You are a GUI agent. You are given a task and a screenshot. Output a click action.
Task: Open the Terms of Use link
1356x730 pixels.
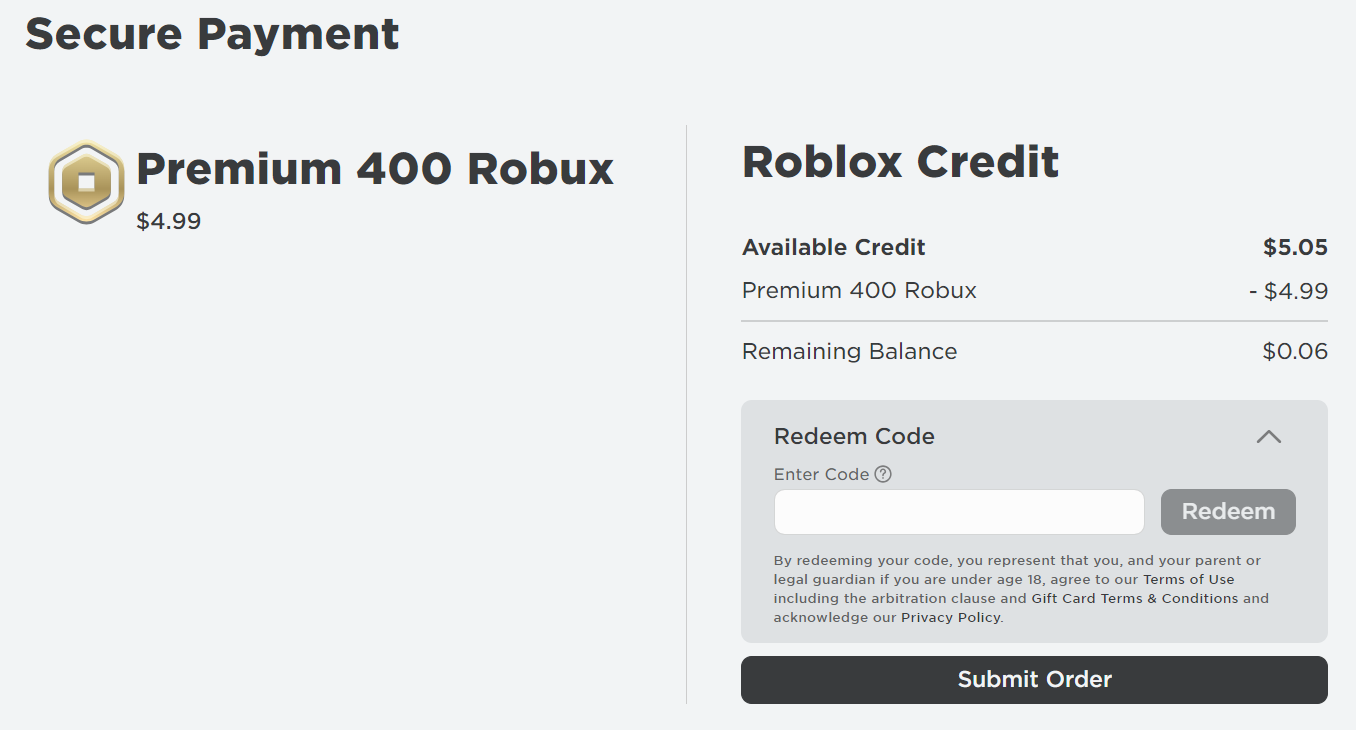pos(1188,579)
